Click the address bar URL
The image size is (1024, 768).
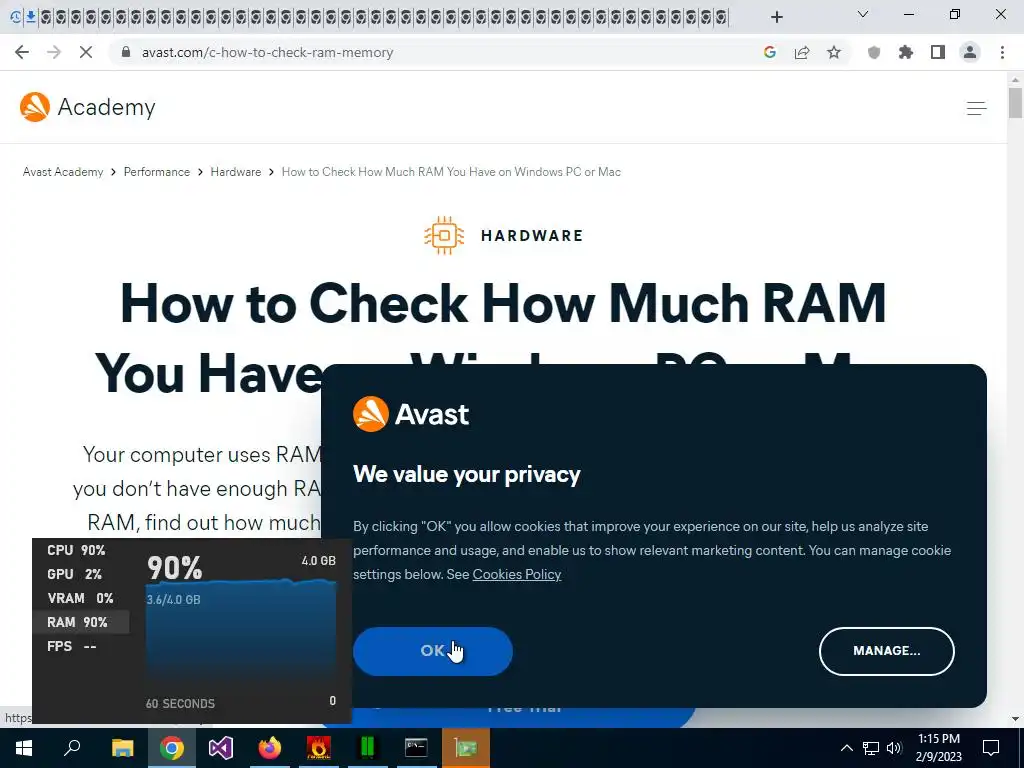point(267,52)
